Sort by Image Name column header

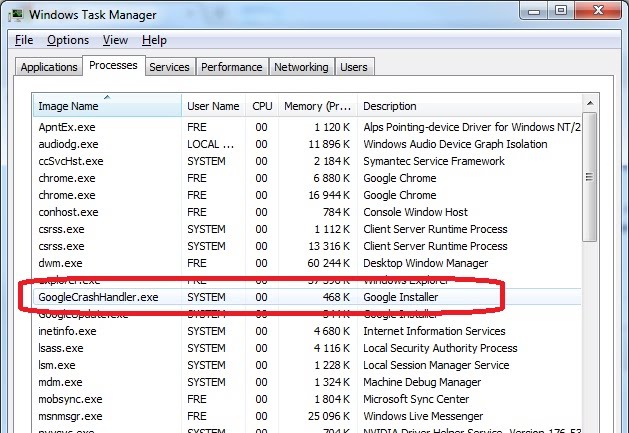[x=107, y=106]
